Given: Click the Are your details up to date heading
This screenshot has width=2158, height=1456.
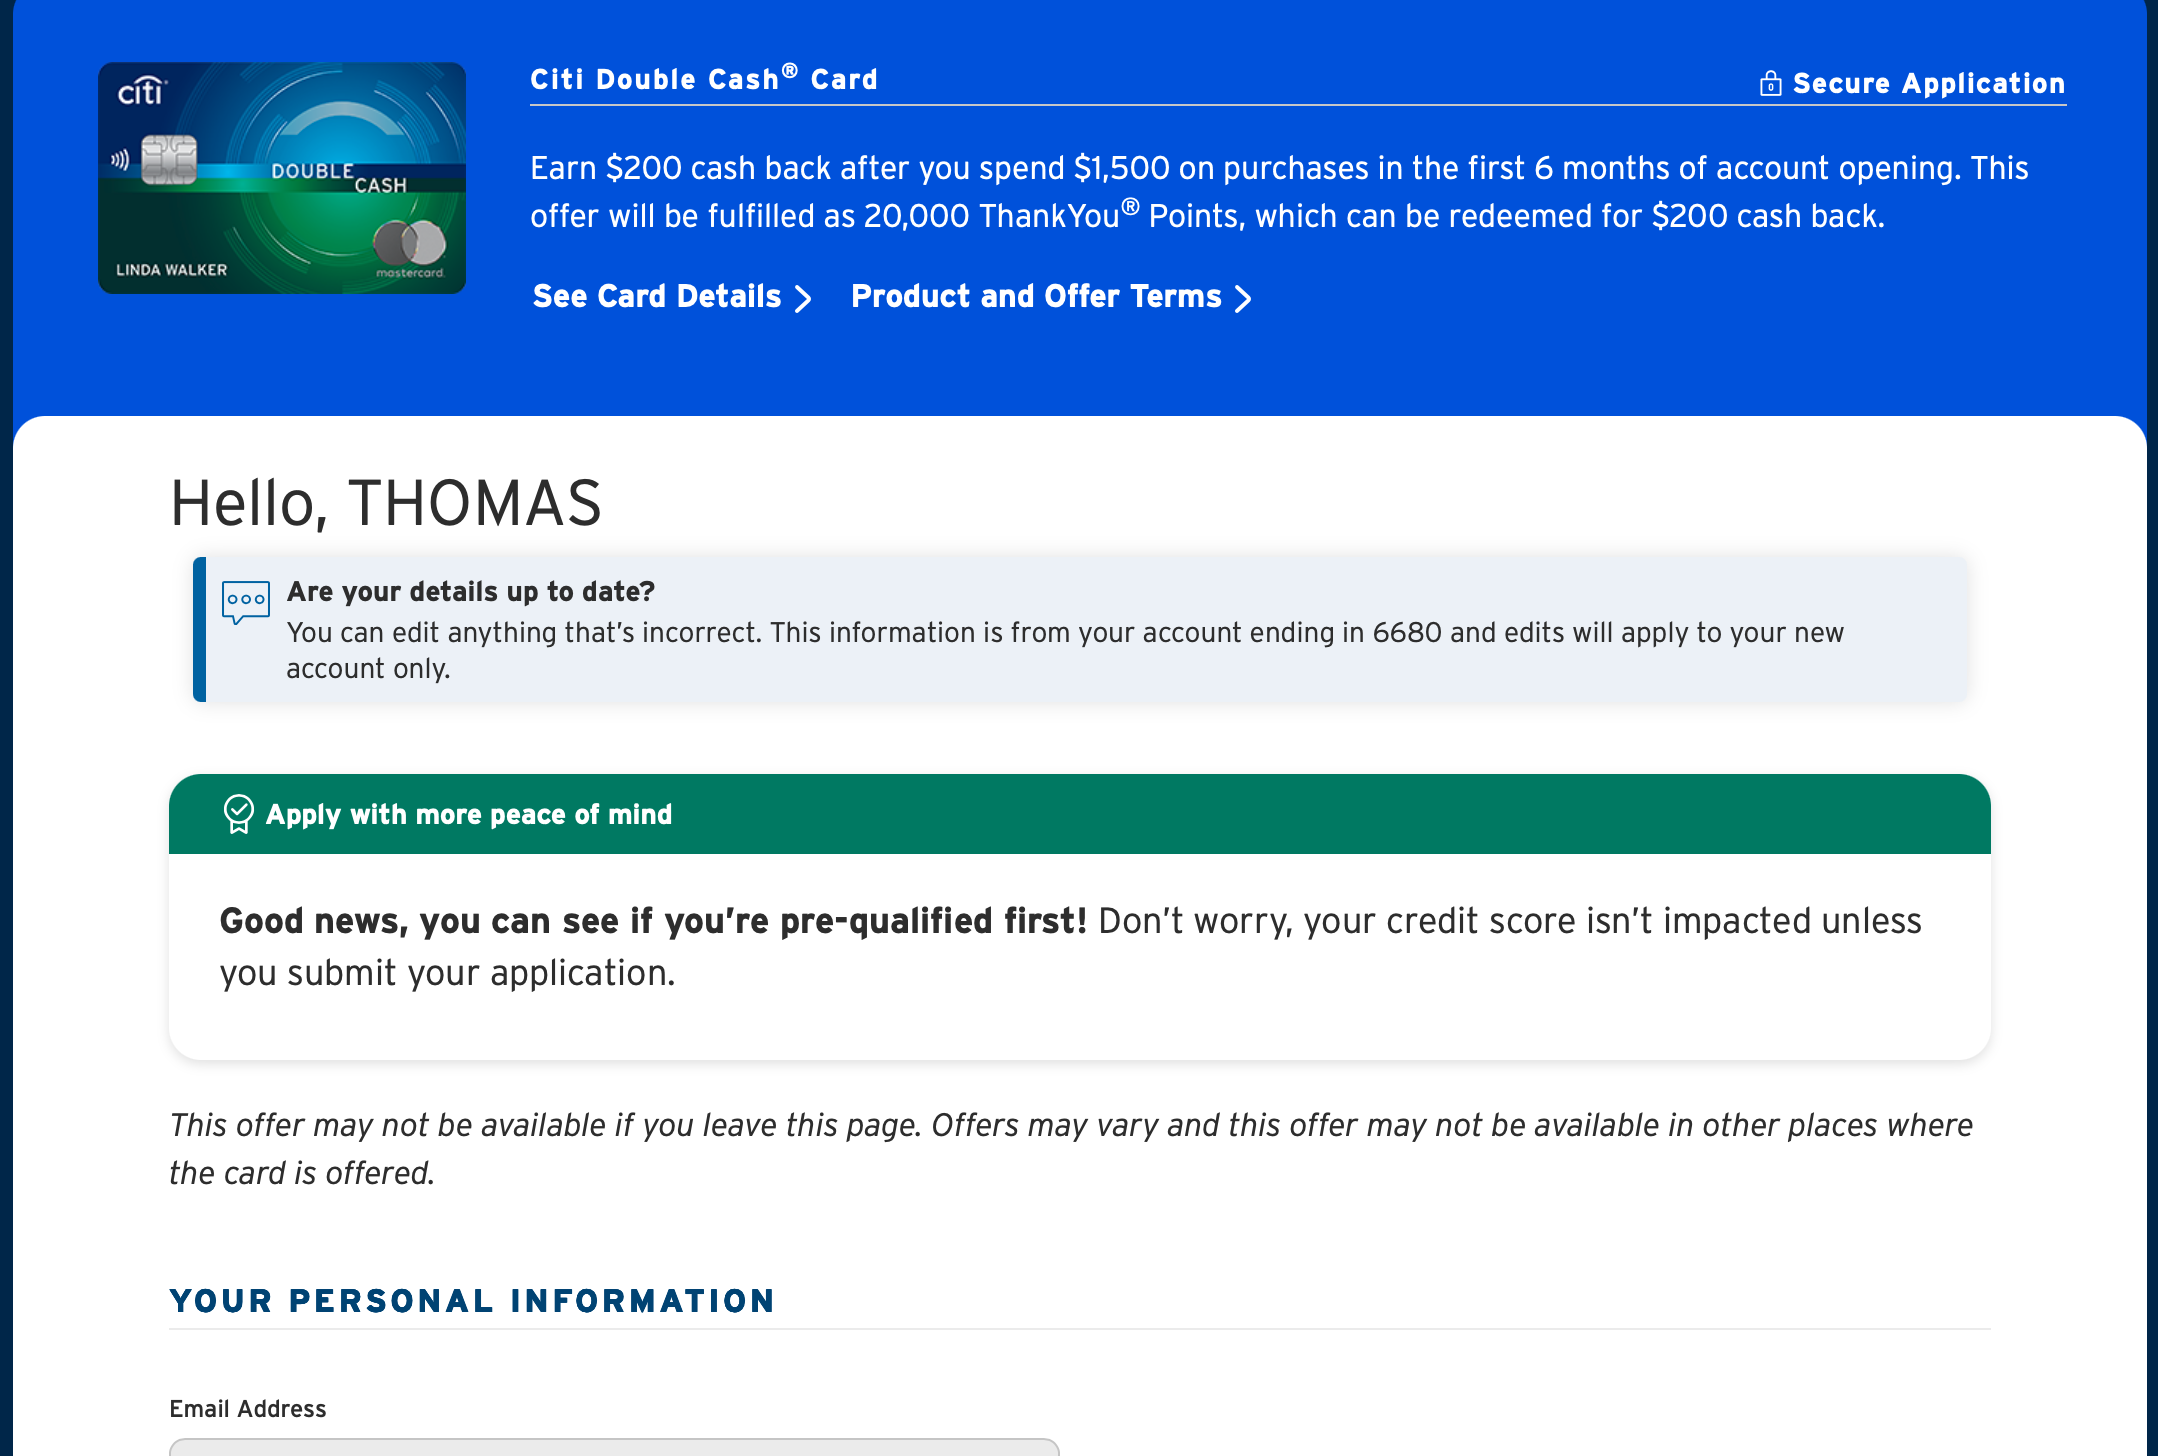Looking at the screenshot, I should point(471,592).
